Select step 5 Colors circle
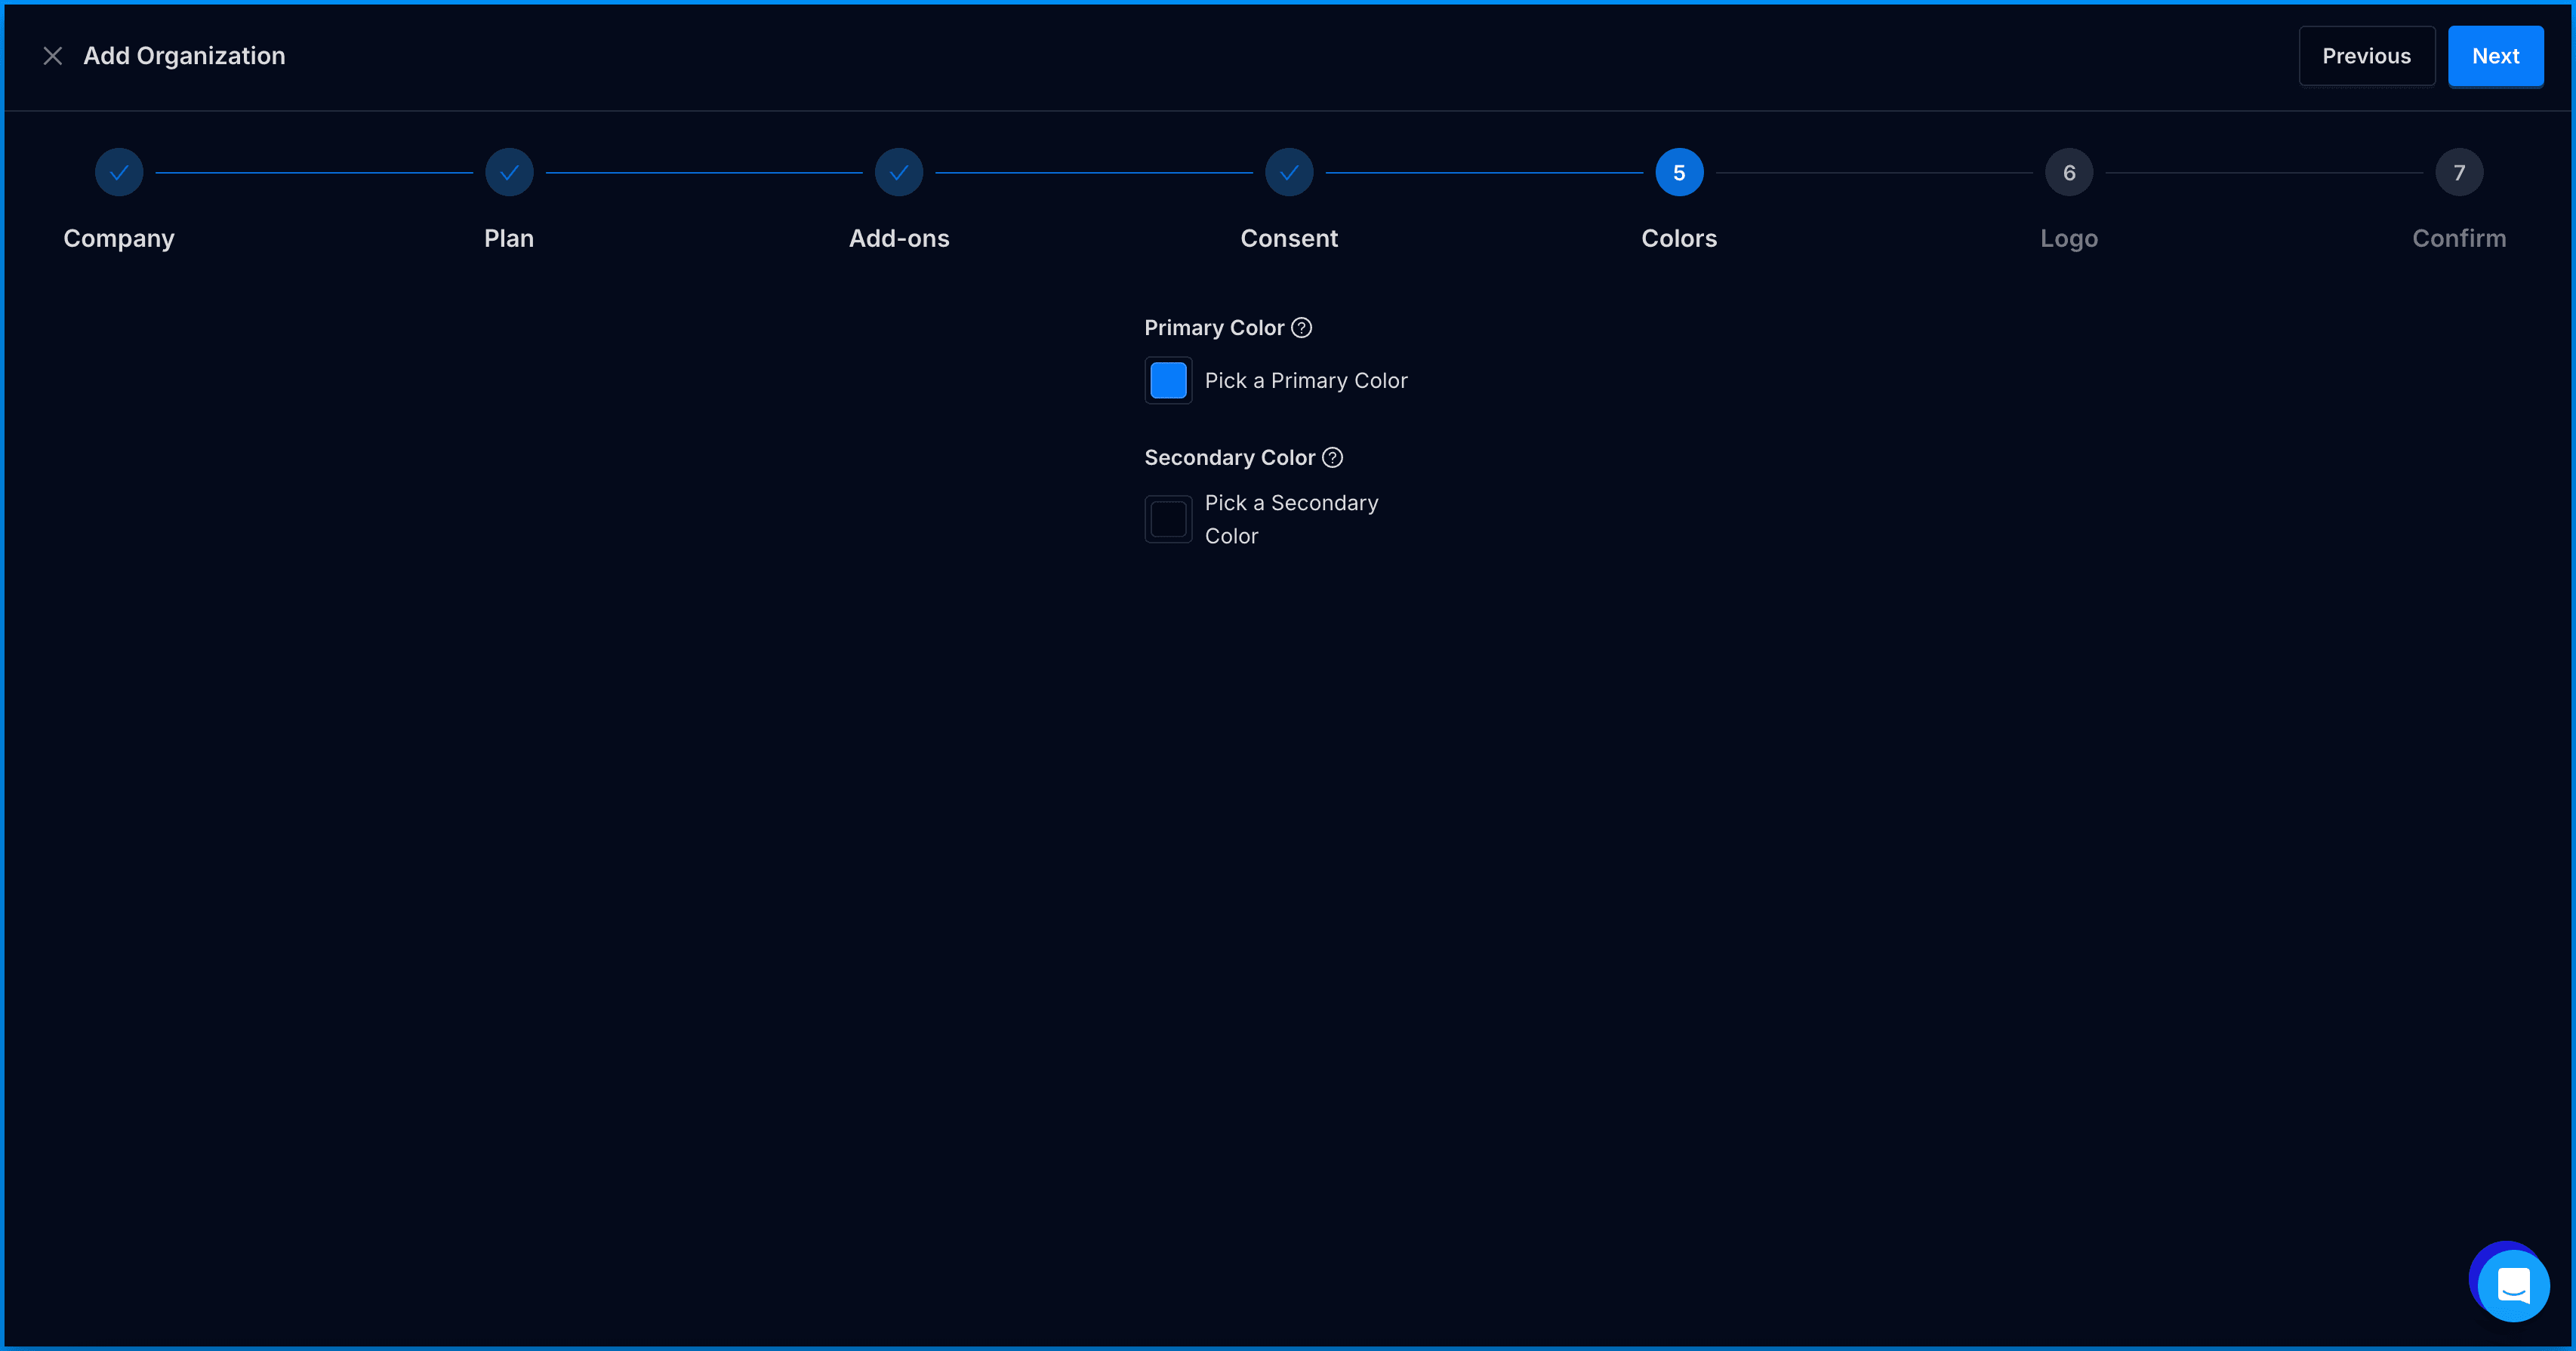The width and height of the screenshot is (2576, 1351). pos(1679,173)
